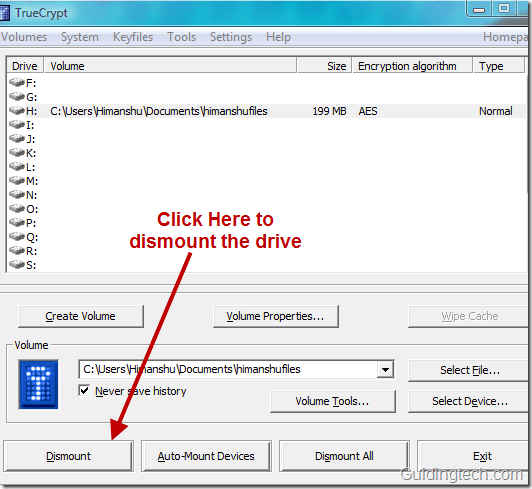The image size is (532, 489).
Task: Open the Settings menu
Action: pos(231,37)
